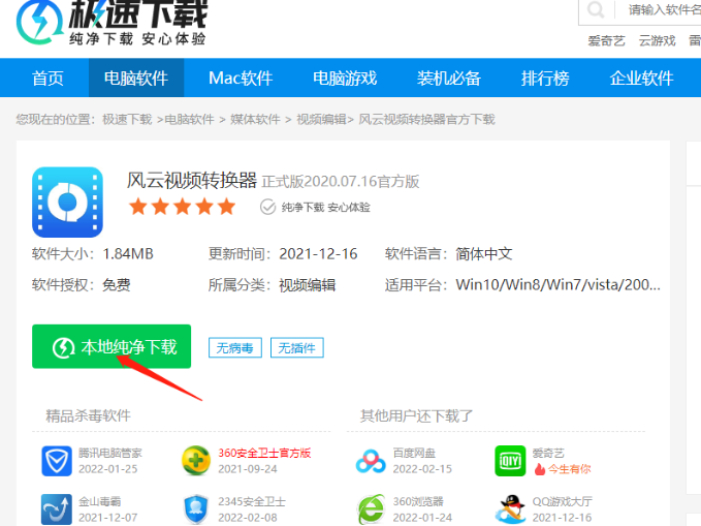
Task: Open the 腾讯电脑管家 text link
Action: click(x=110, y=453)
